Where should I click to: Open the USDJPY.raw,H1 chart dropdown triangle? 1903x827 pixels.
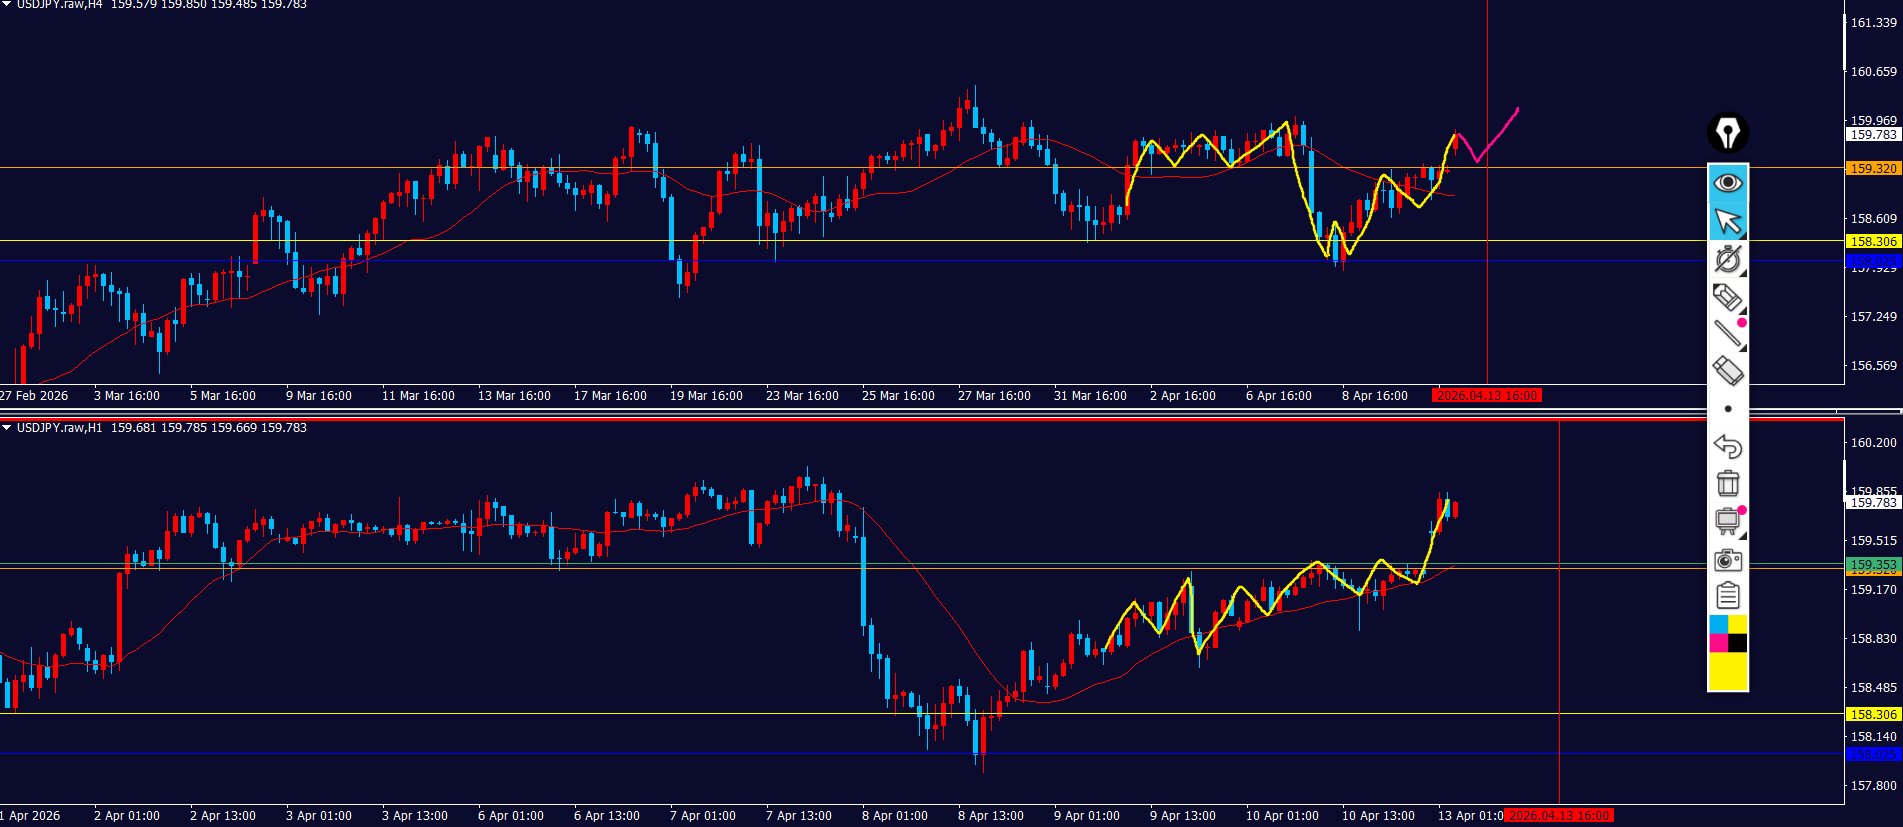tap(7, 428)
